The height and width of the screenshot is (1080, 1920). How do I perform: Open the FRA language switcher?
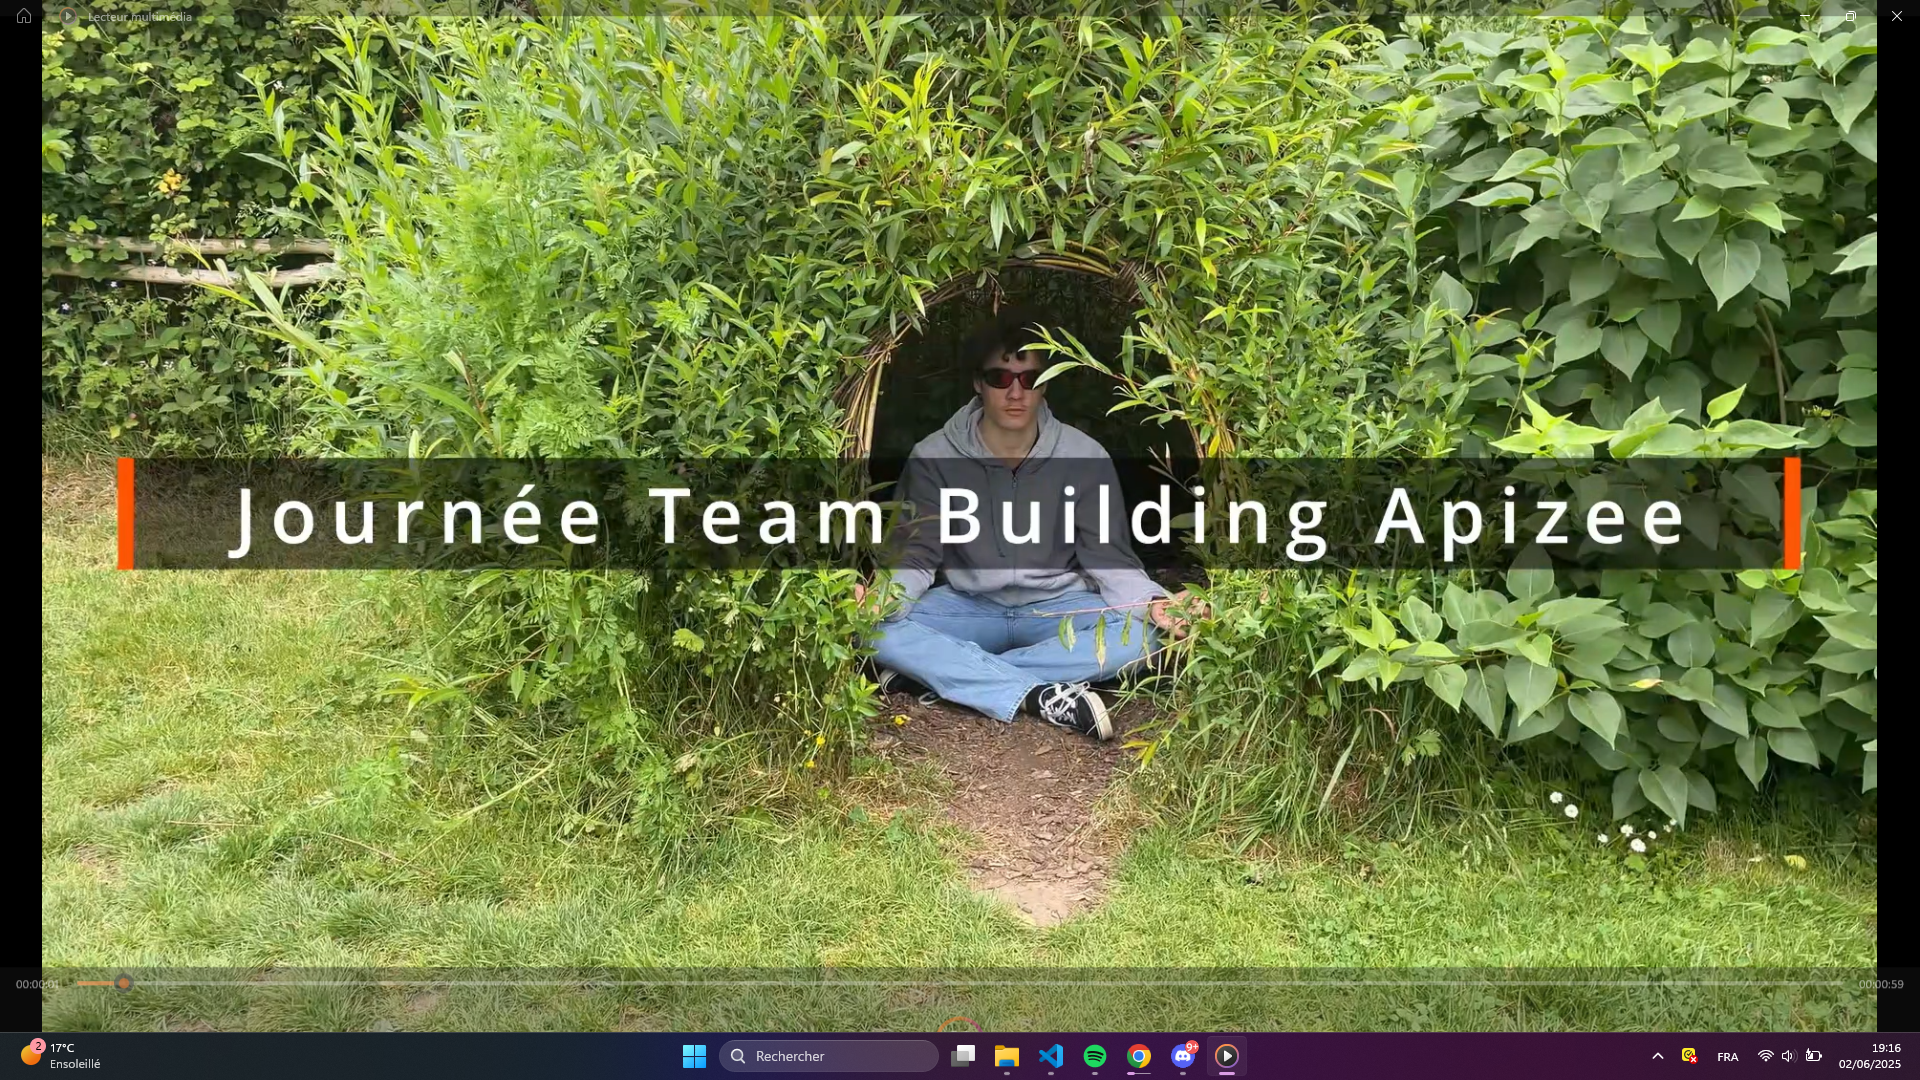click(x=1727, y=1057)
